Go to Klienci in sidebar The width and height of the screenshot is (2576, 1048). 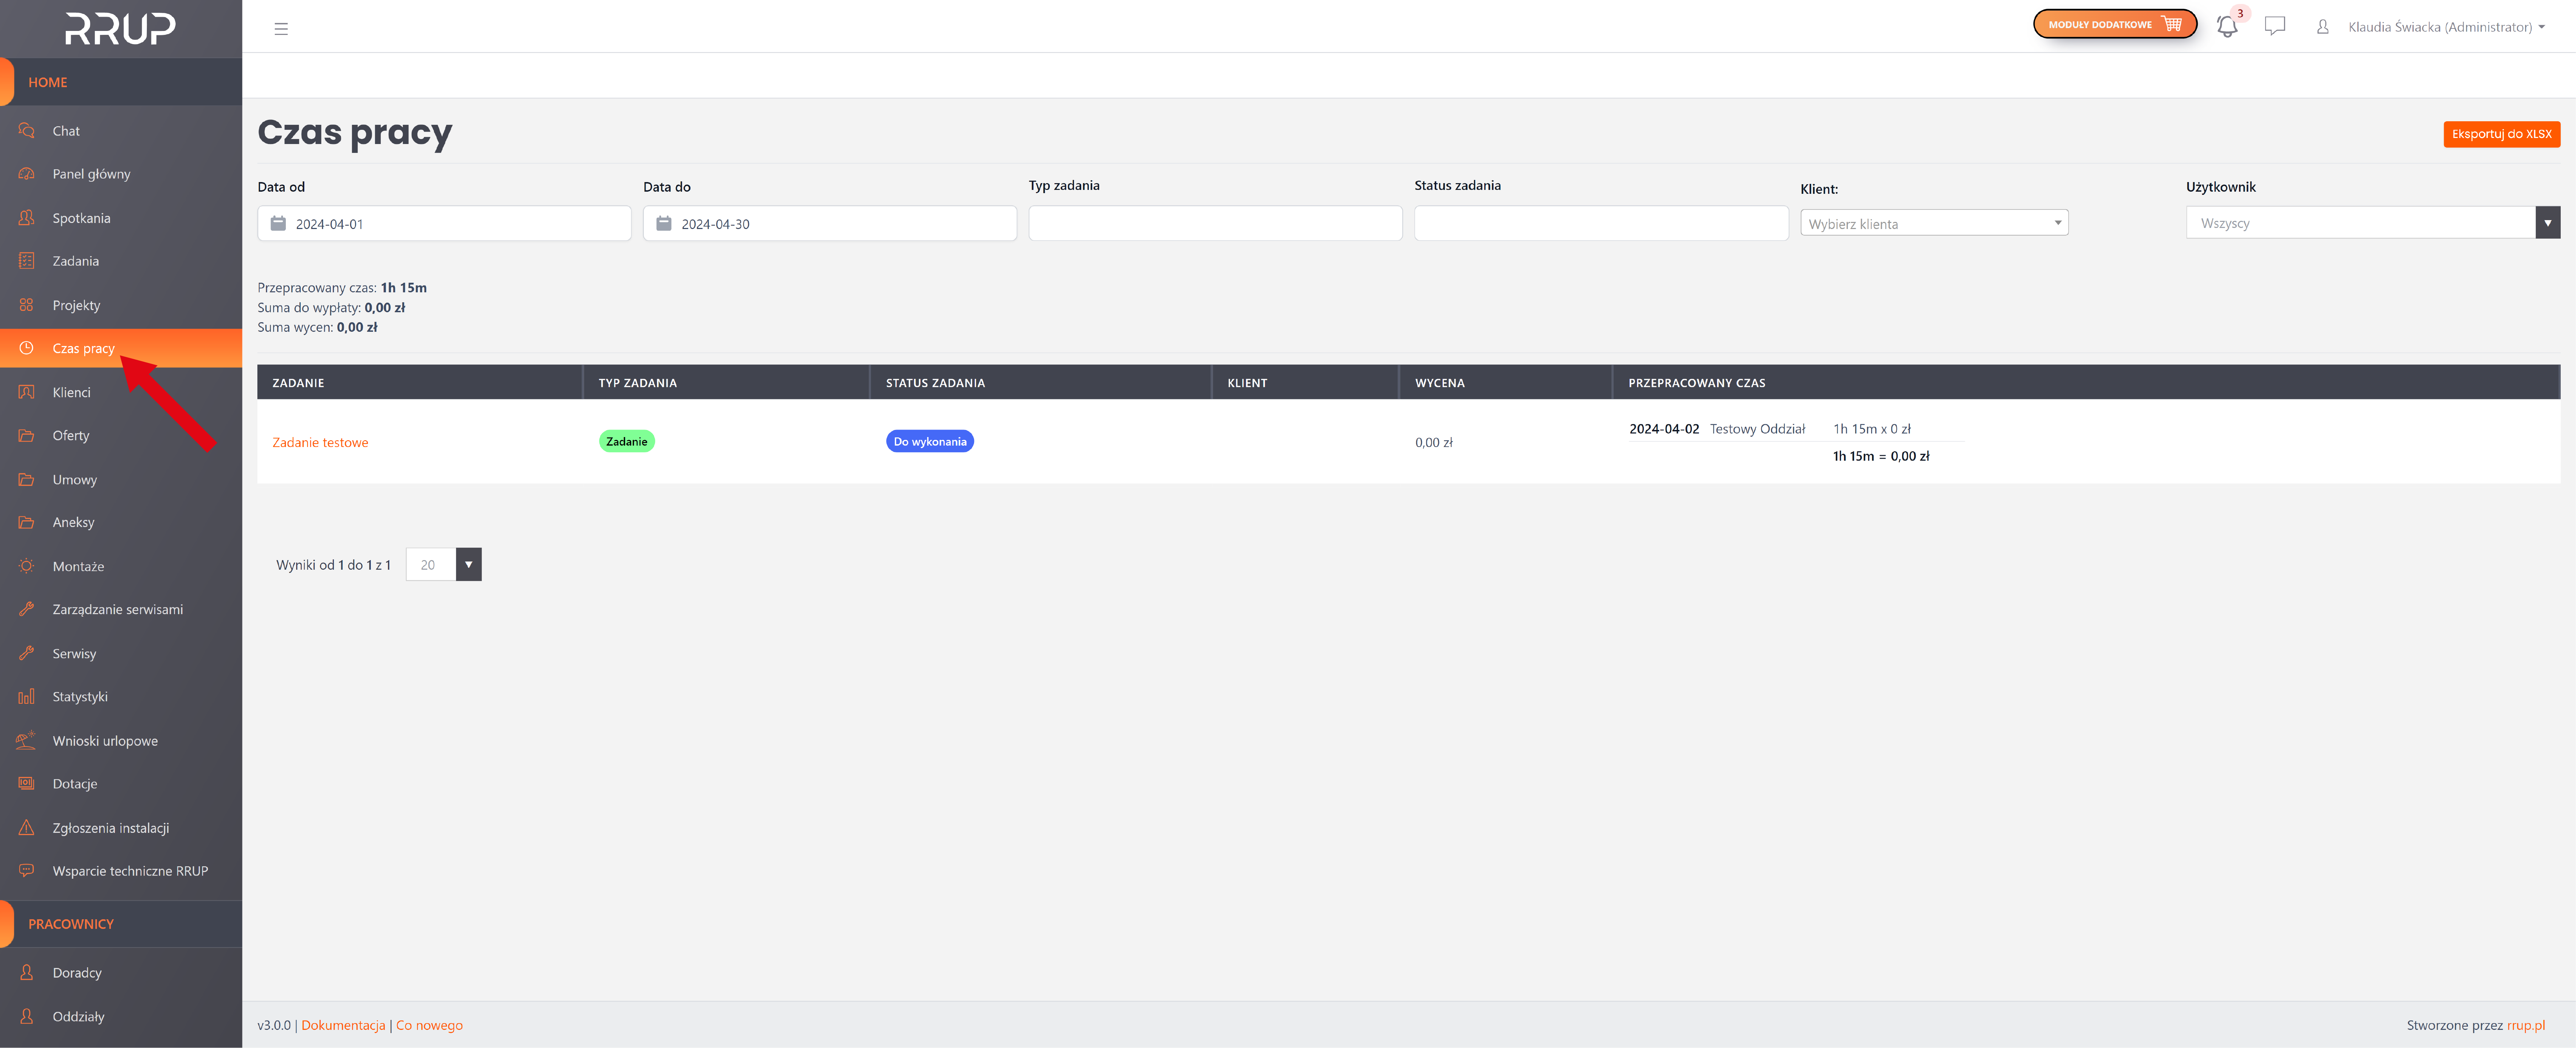point(71,392)
